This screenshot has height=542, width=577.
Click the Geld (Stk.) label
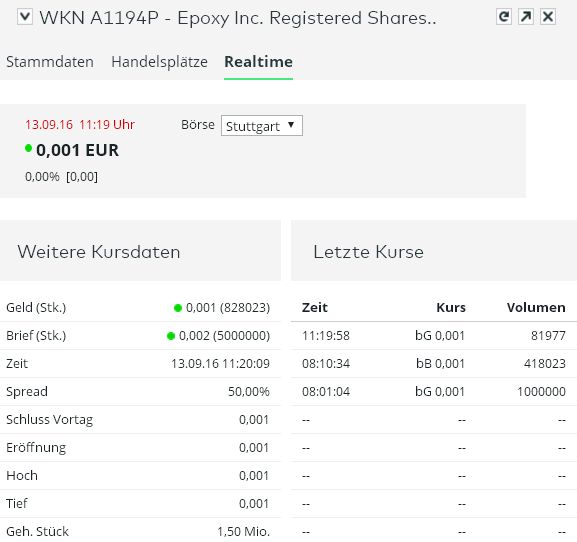coord(36,308)
